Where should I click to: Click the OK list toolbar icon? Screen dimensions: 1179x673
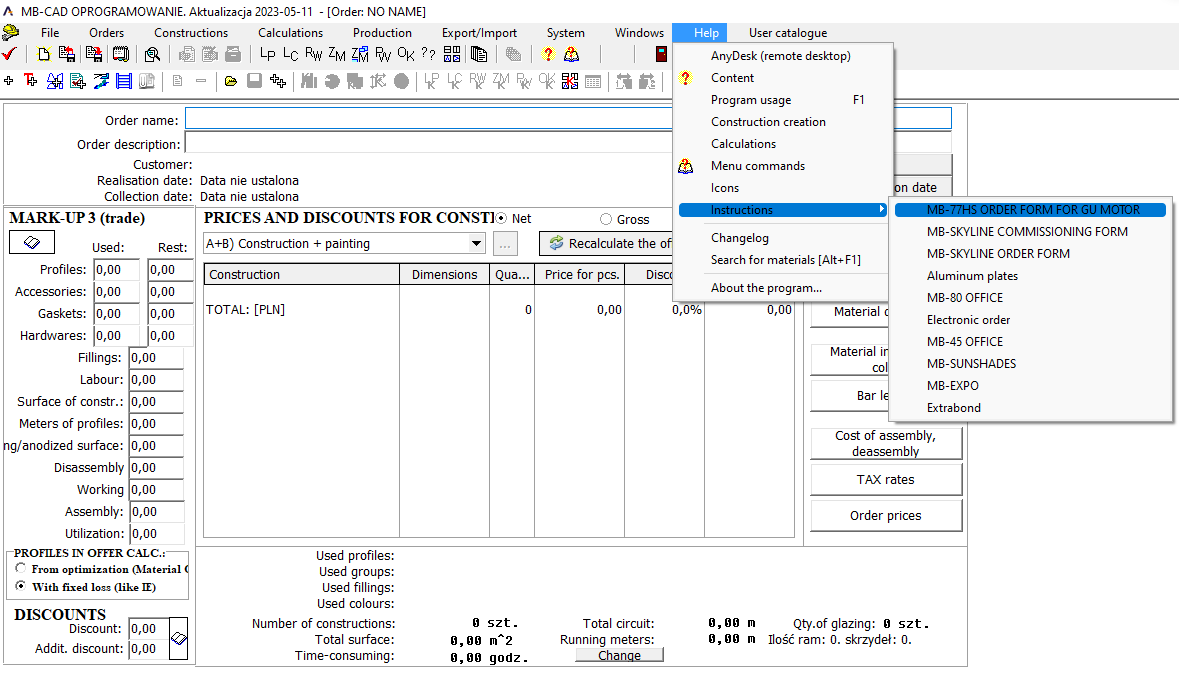point(406,54)
